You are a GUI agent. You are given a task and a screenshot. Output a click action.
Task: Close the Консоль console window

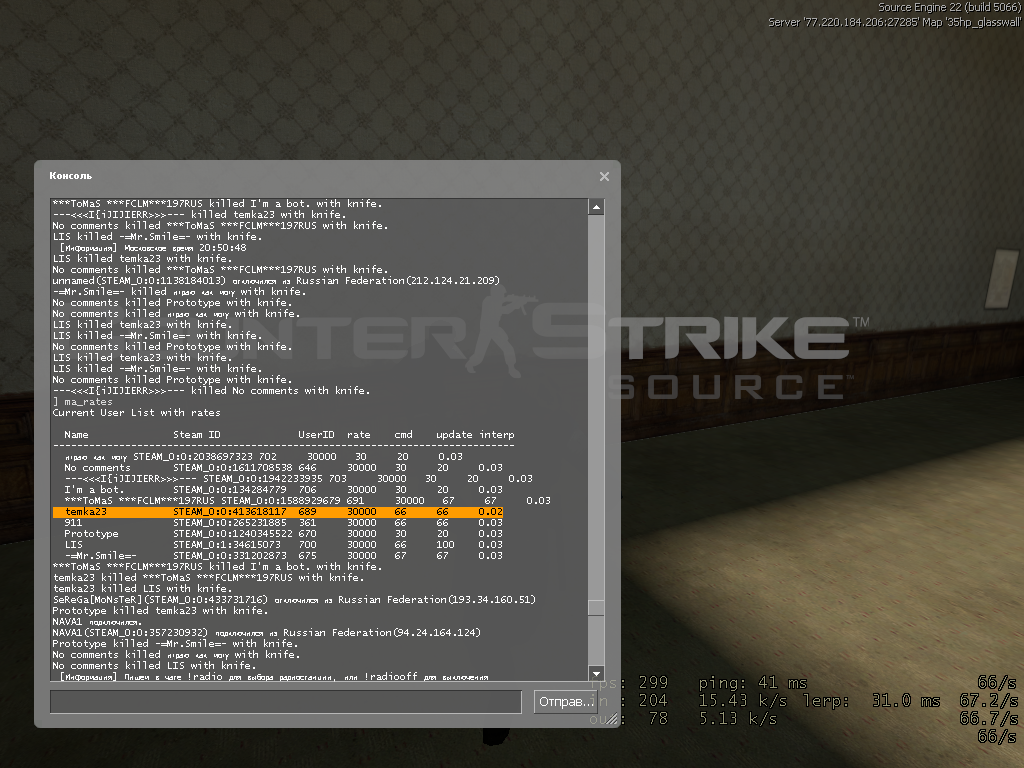(x=604, y=176)
